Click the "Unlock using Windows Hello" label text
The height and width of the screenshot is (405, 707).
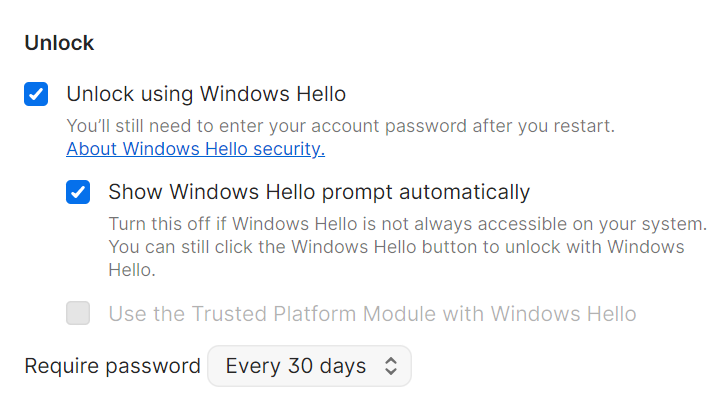point(206,95)
